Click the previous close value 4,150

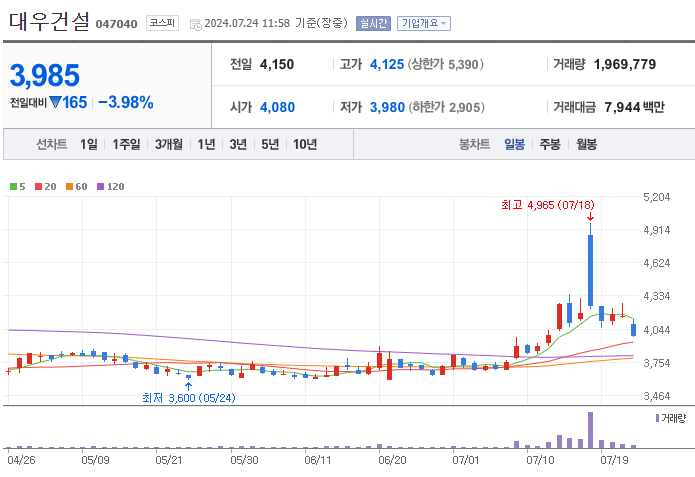pyautogui.click(x=277, y=65)
